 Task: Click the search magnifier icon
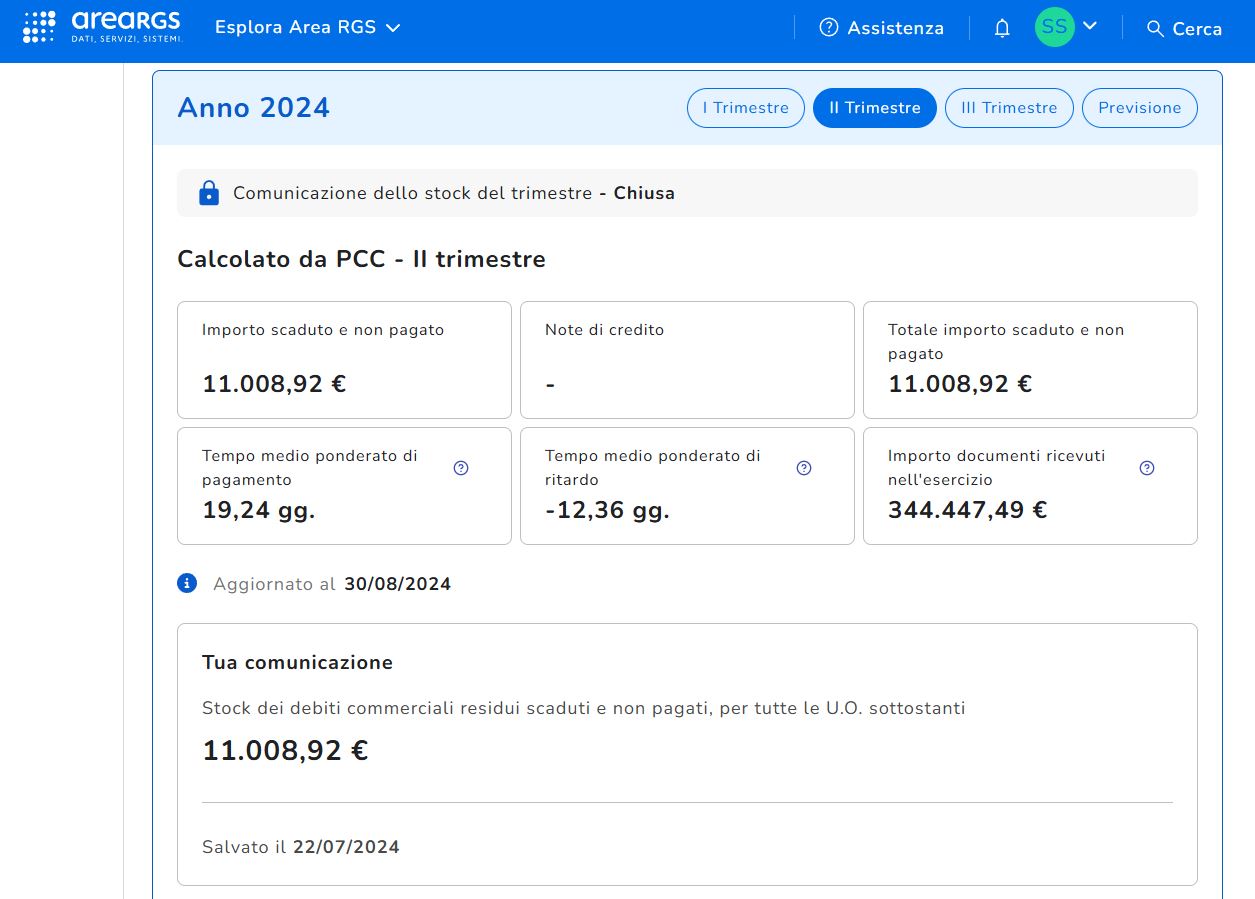tap(1155, 28)
